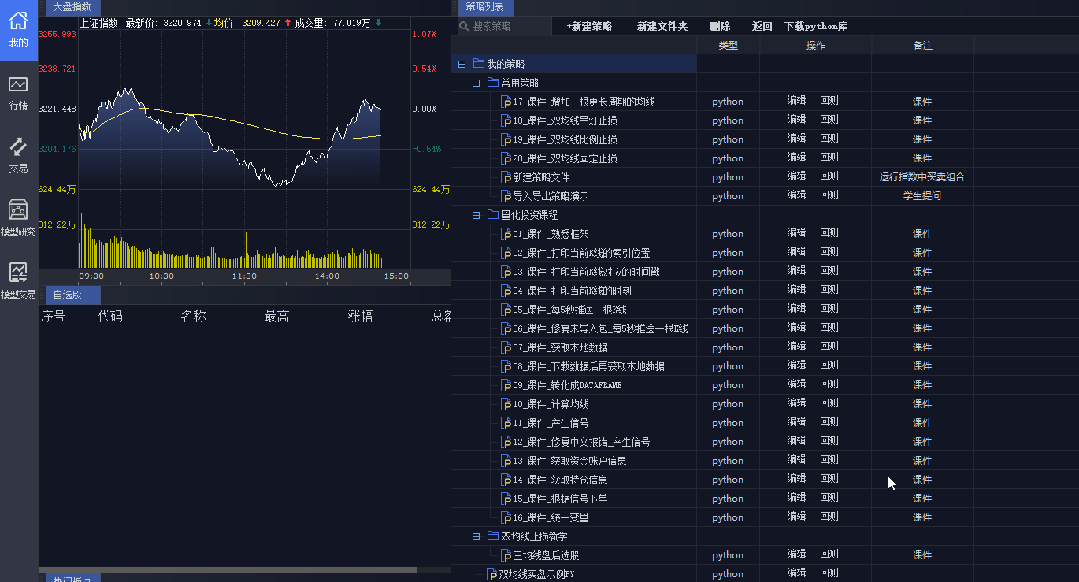Click the 序号 column header in 自选股
The image size is (1079, 582).
point(54,316)
